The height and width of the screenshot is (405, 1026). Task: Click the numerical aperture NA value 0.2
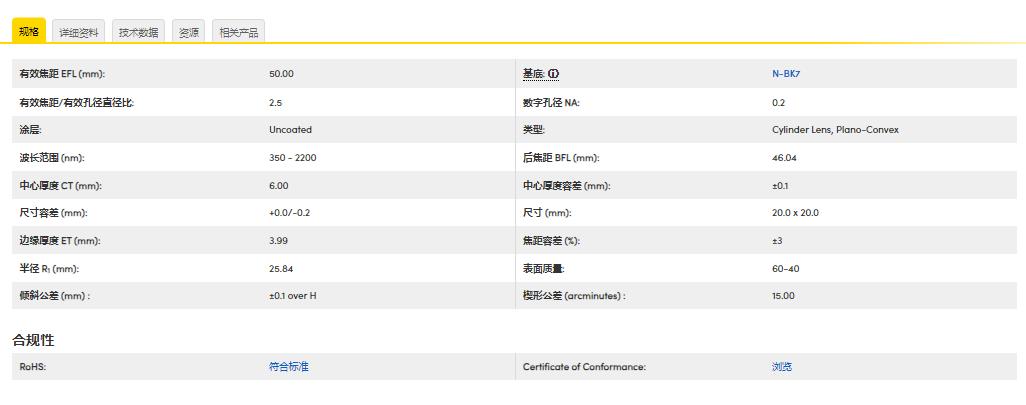[778, 102]
